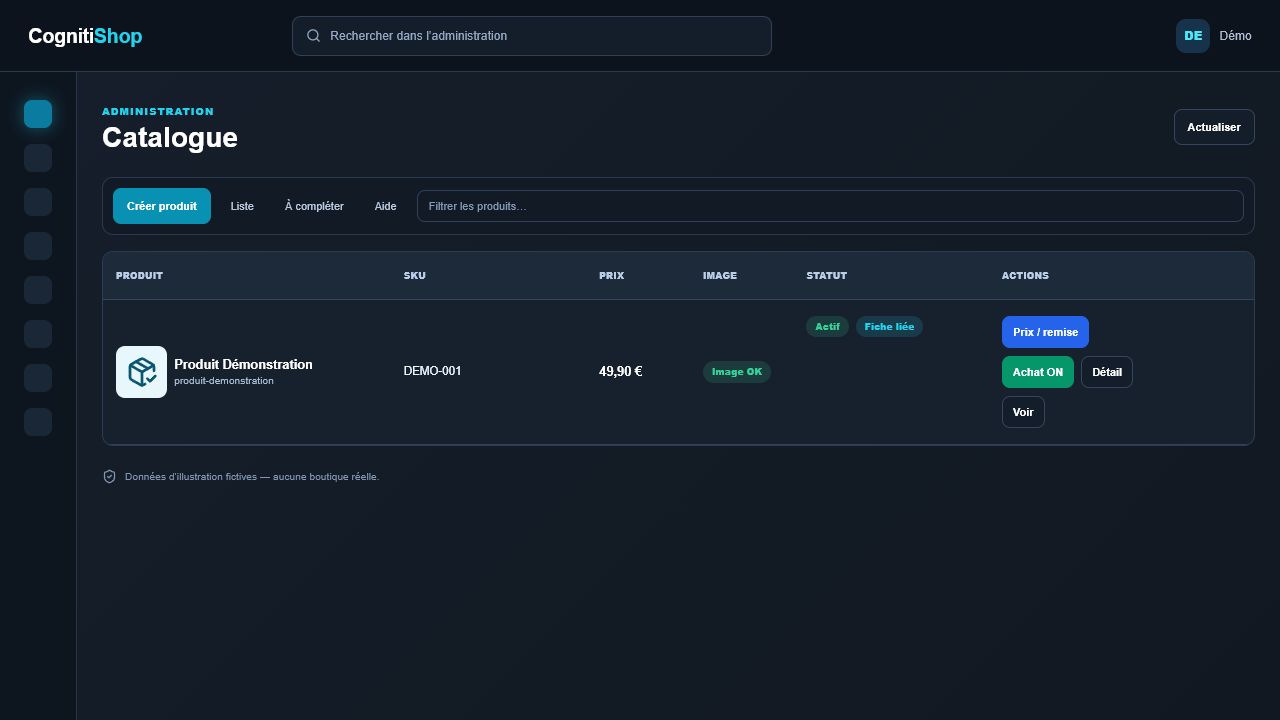
Task: Click the ADMINISTRATION breadcrumb label
Action: tap(158, 112)
